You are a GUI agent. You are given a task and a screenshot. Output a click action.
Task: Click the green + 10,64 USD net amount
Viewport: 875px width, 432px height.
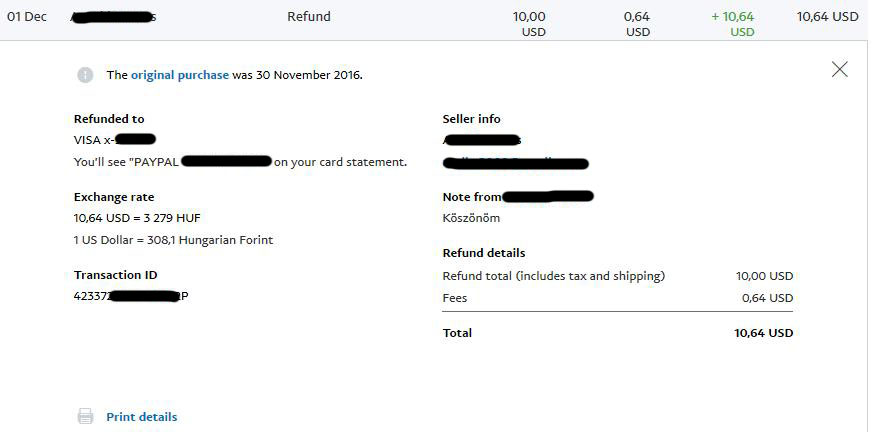733,24
